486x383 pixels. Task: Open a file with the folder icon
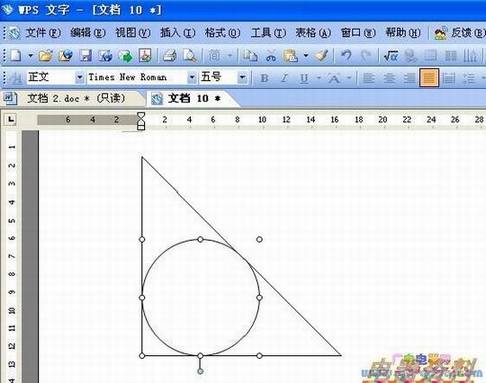point(45,55)
